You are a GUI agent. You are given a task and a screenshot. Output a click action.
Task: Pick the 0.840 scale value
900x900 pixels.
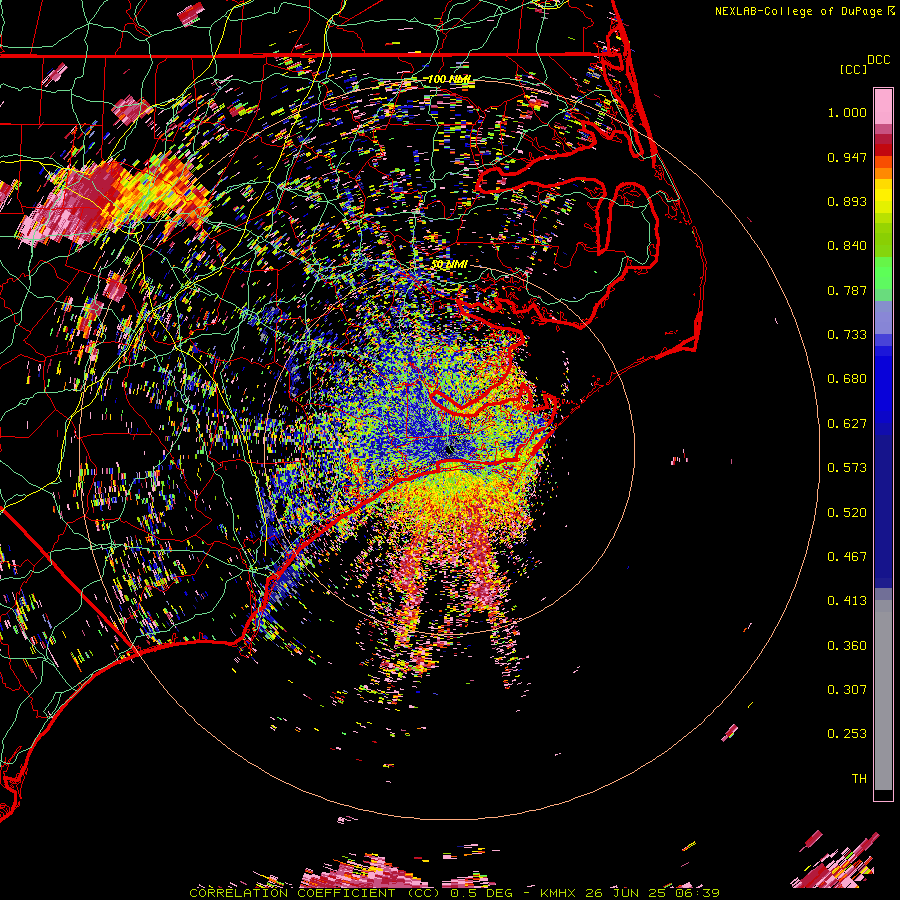click(x=847, y=246)
